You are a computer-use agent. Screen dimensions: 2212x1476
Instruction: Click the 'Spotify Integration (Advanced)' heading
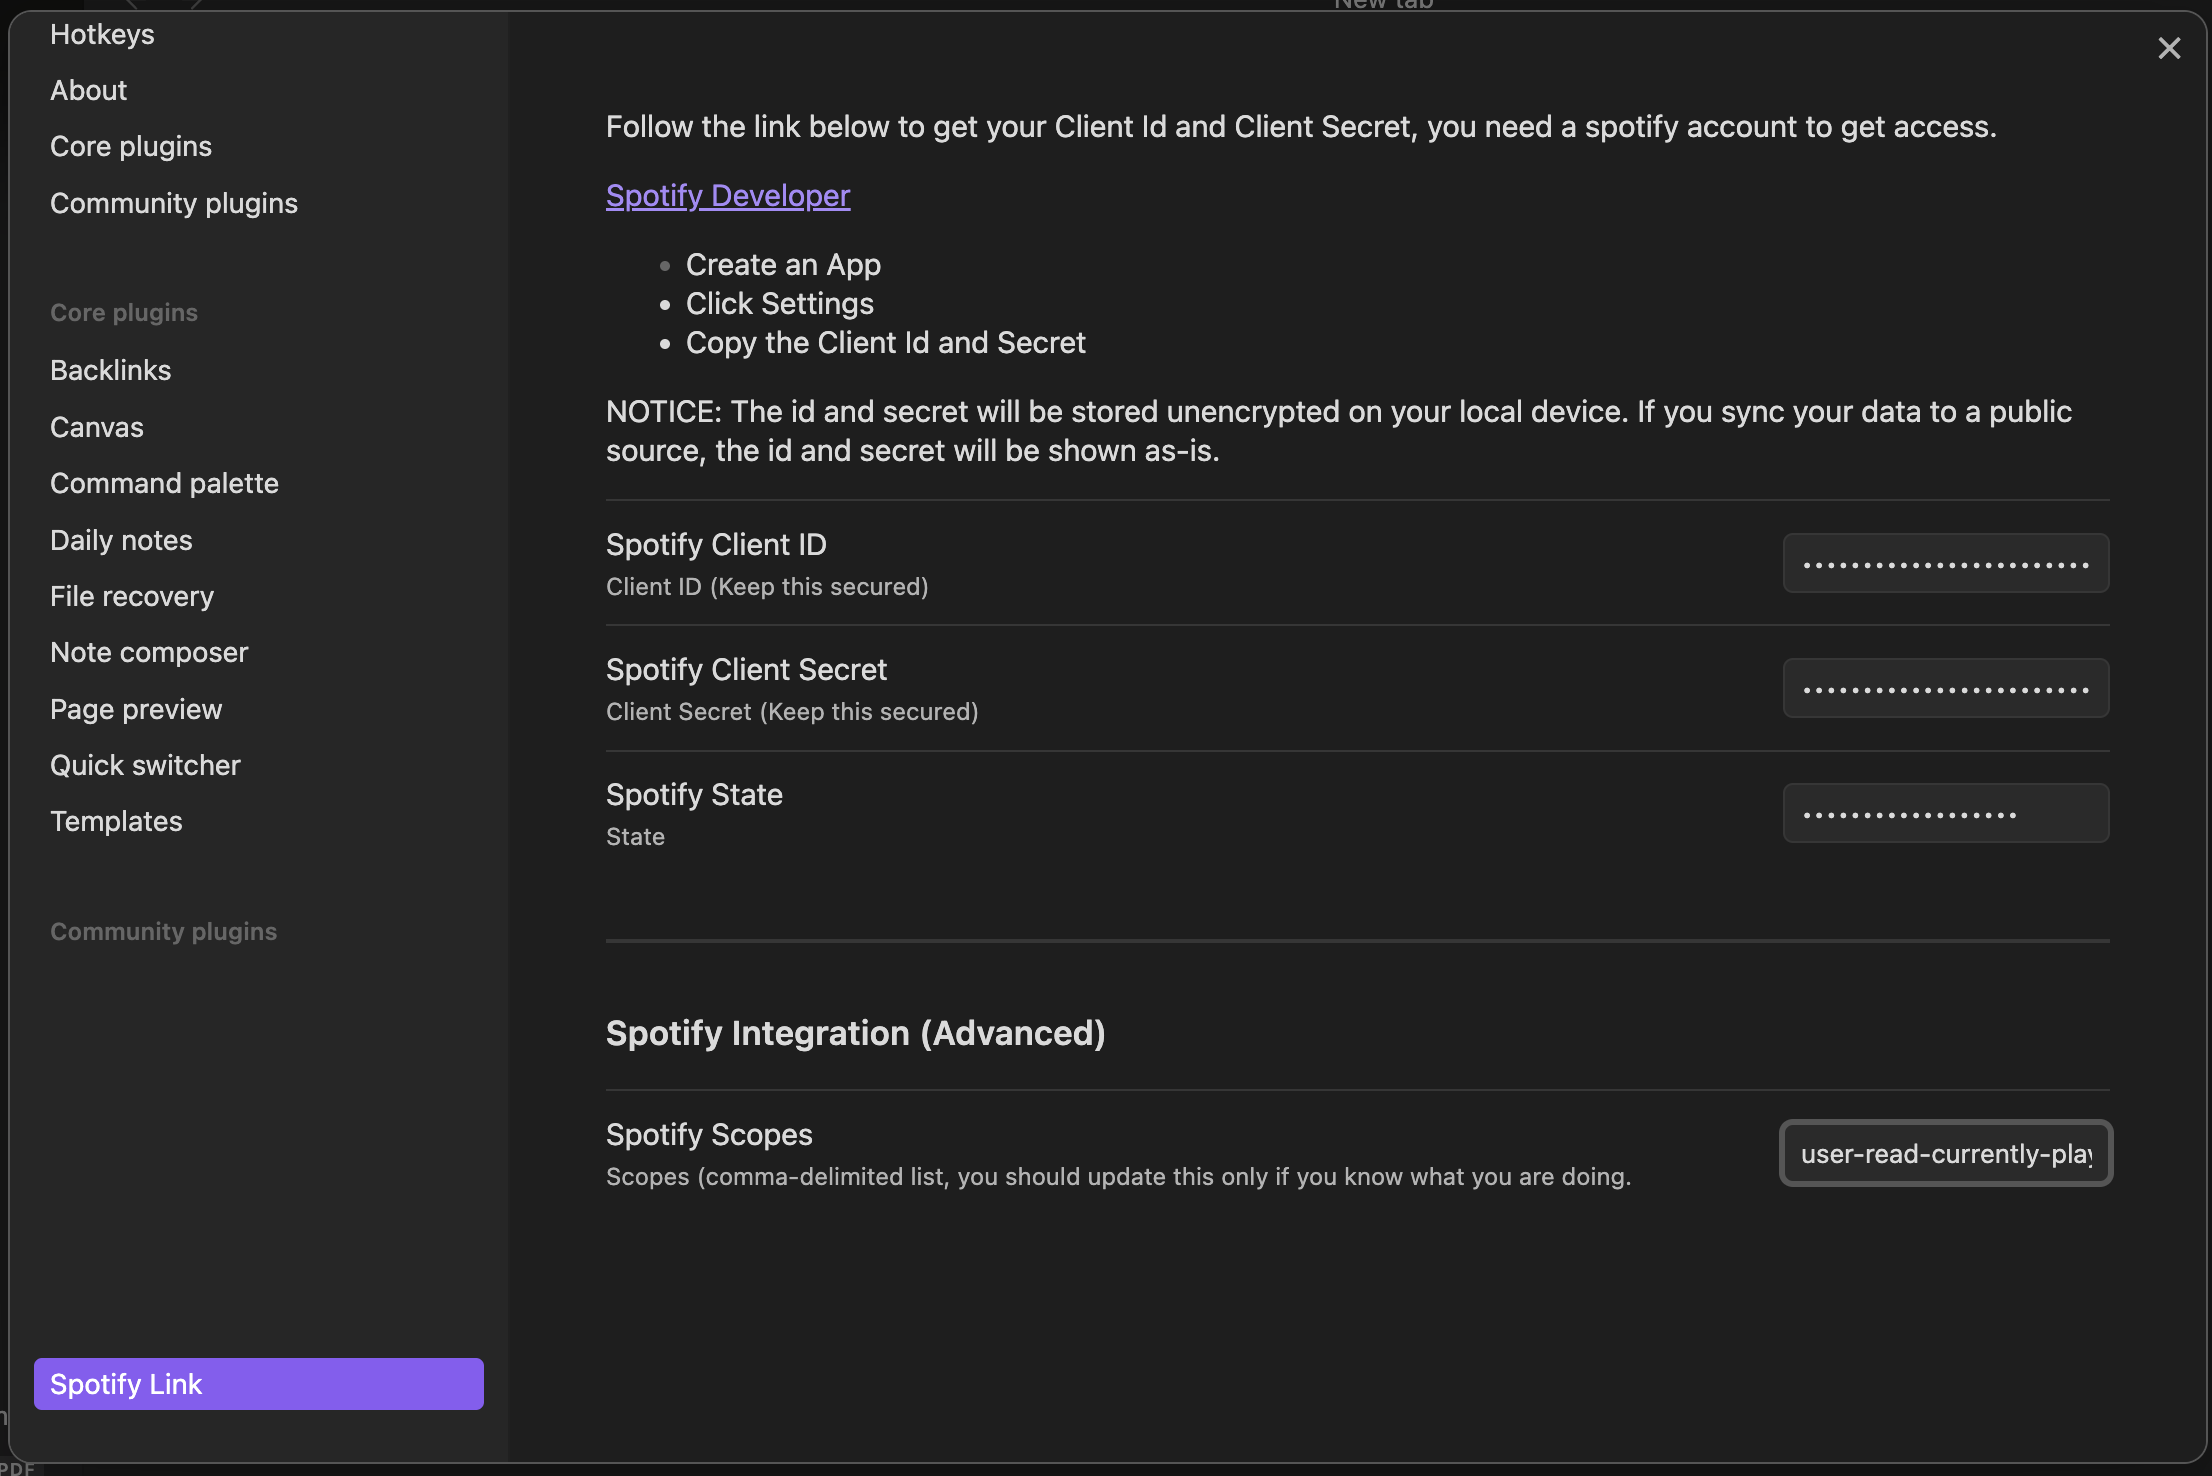(856, 1033)
